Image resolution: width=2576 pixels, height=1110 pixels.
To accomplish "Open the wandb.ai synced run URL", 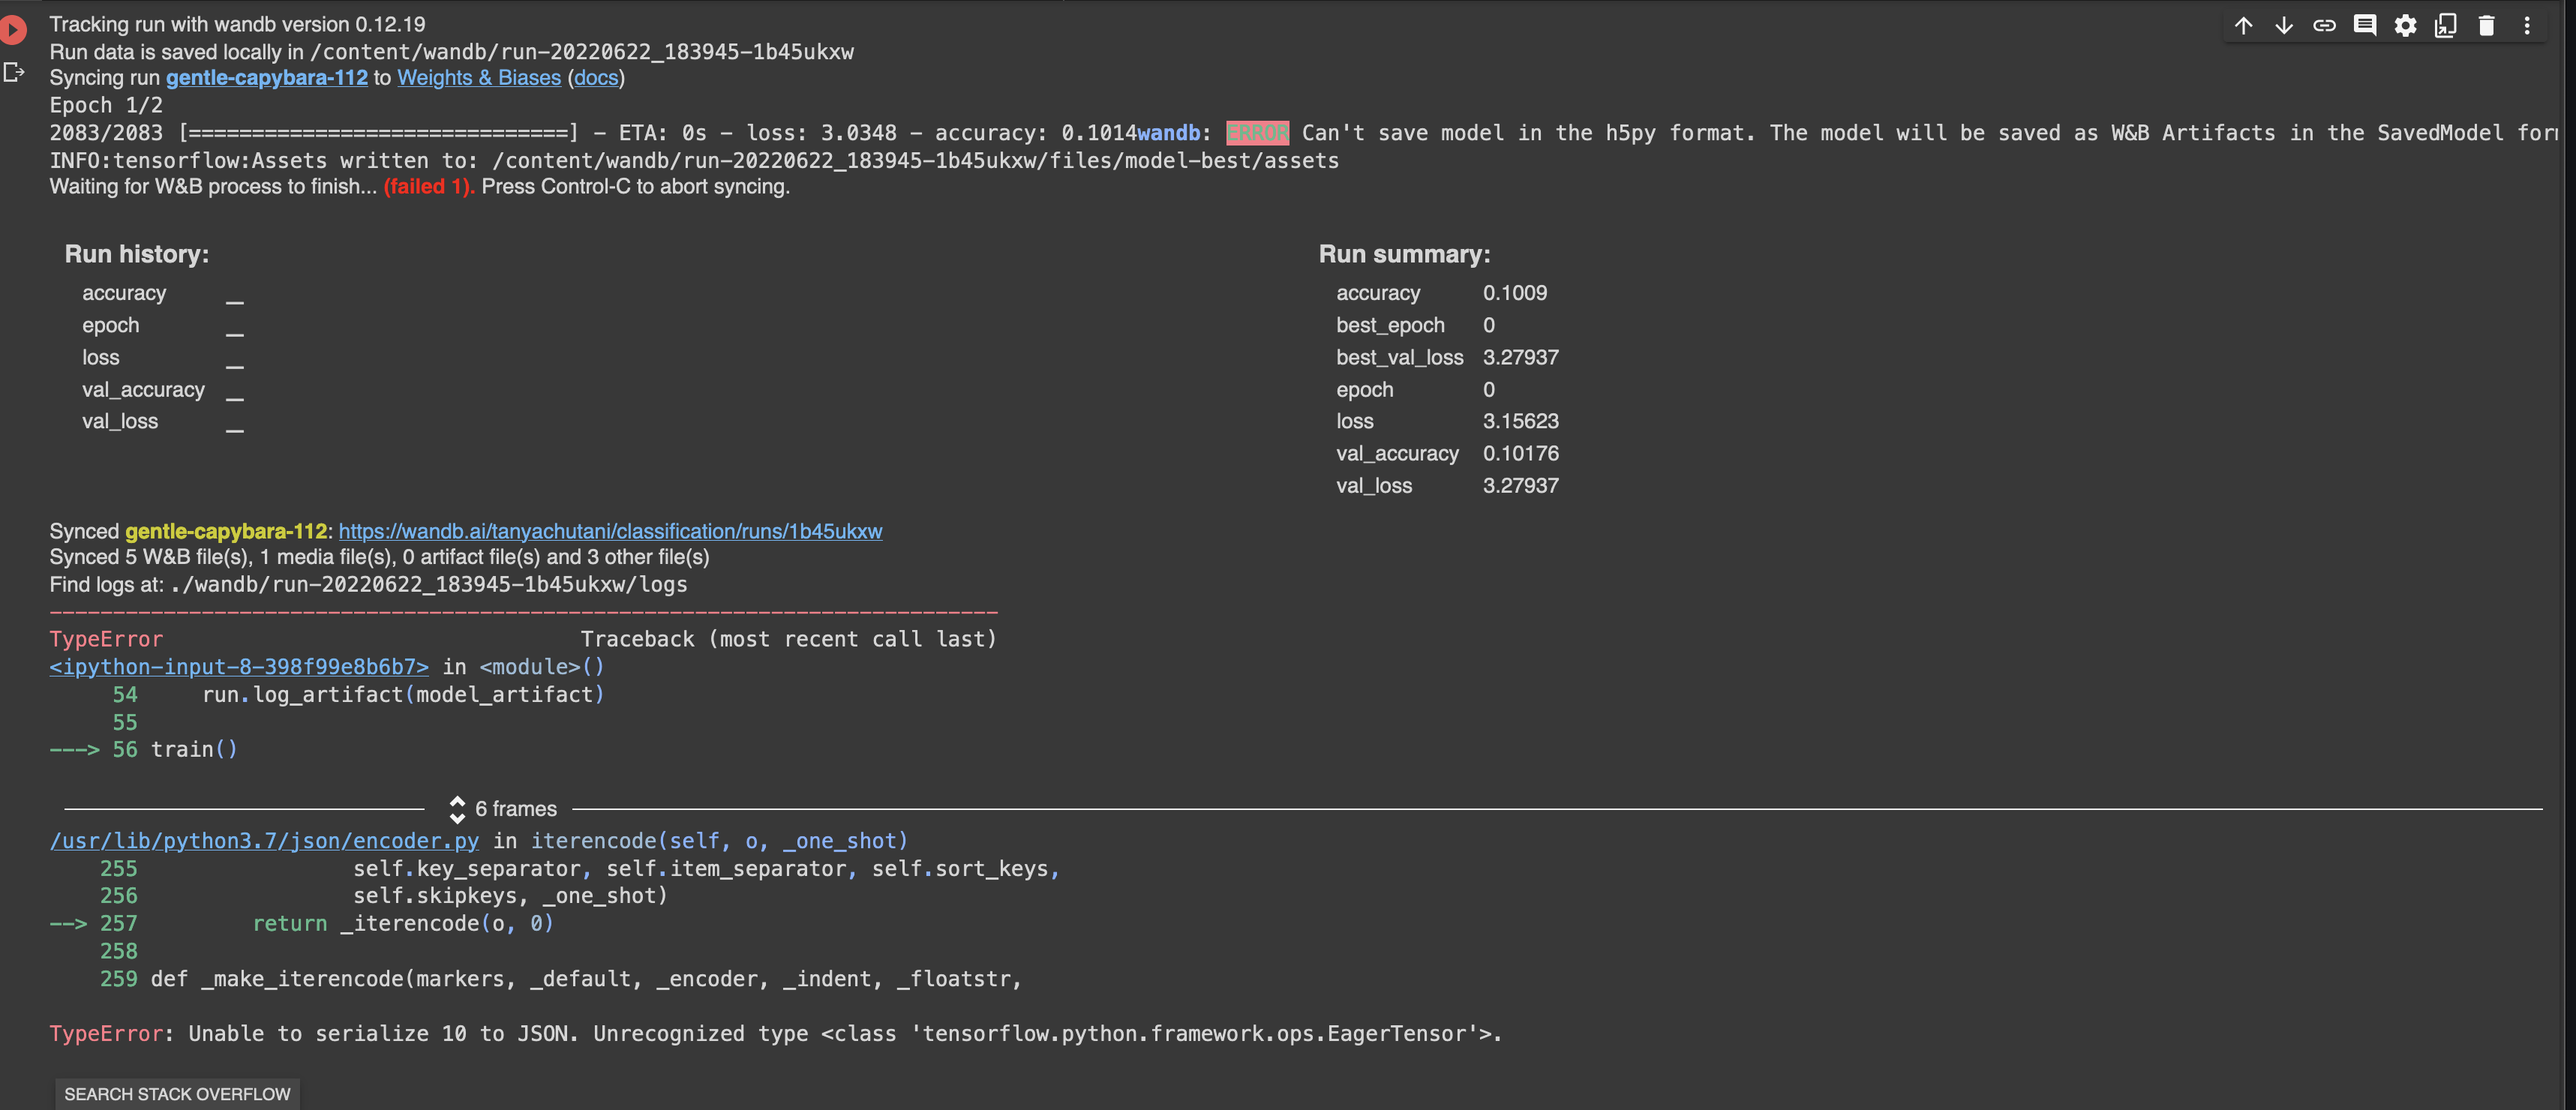I will (x=610, y=531).
